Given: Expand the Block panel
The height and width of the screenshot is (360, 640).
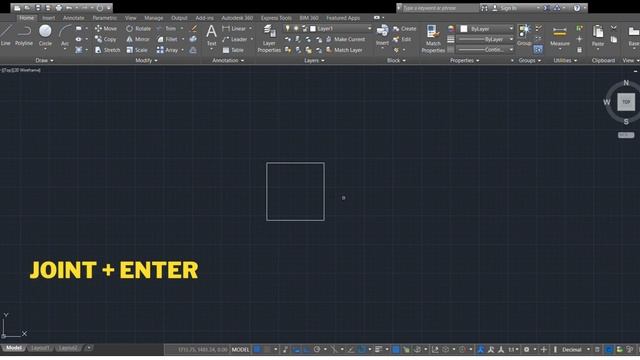Looking at the screenshot, I should (x=396, y=60).
